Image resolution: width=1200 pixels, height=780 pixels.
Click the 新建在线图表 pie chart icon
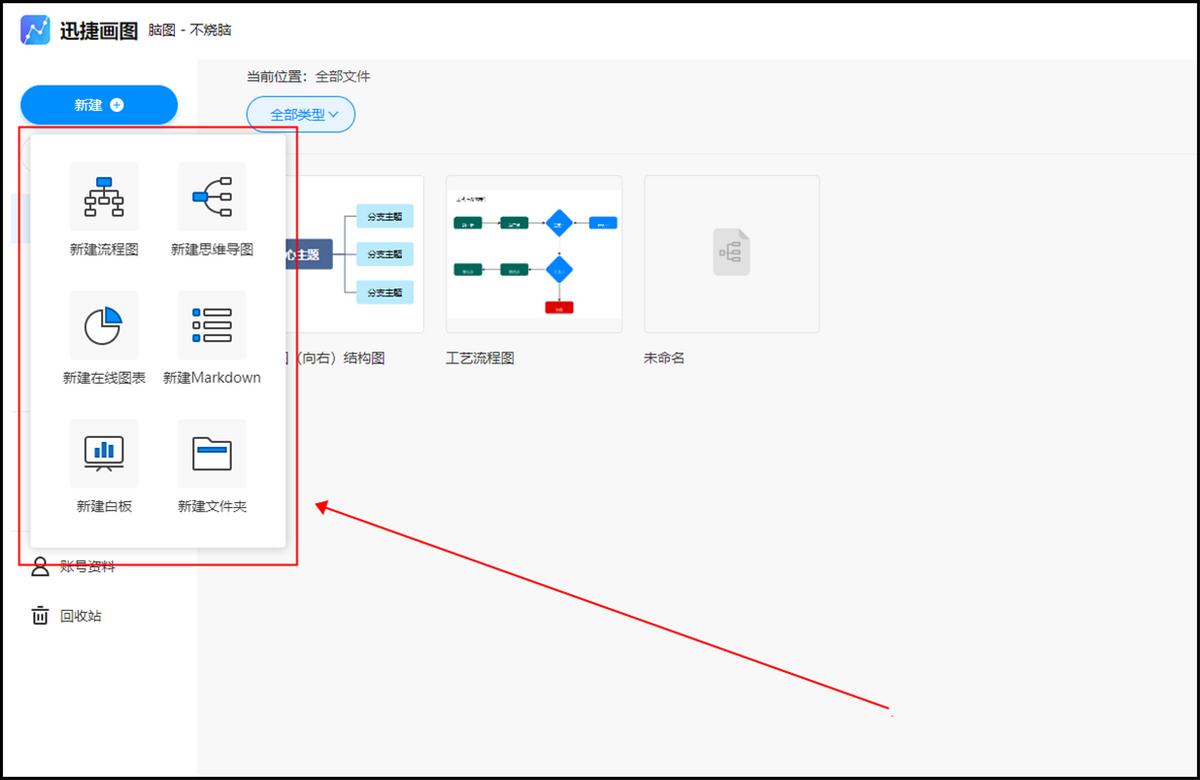click(104, 325)
